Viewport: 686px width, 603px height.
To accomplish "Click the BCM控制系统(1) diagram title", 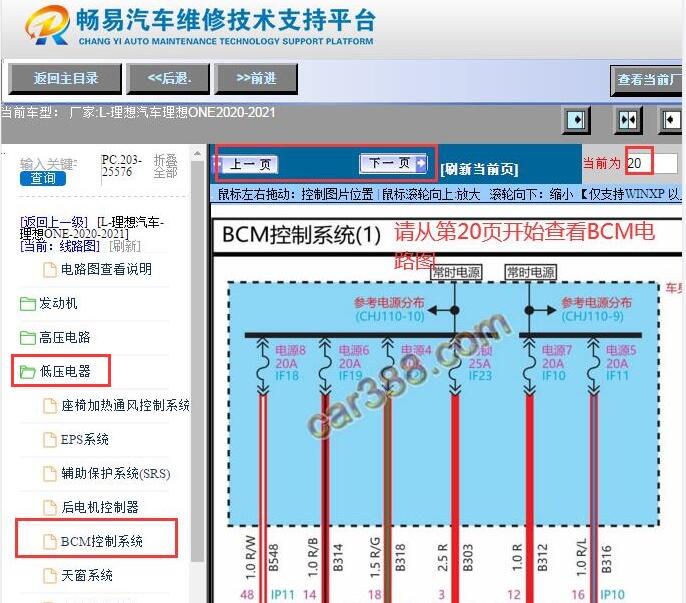I will pyautogui.click(x=301, y=235).
